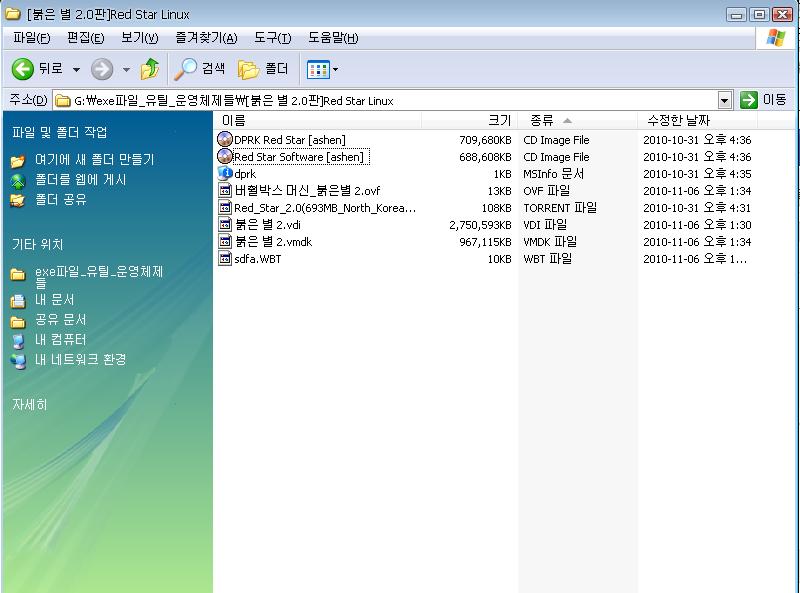
Task: Click the Up folder icon in toolbar
Action: click(x=150, y=69)
